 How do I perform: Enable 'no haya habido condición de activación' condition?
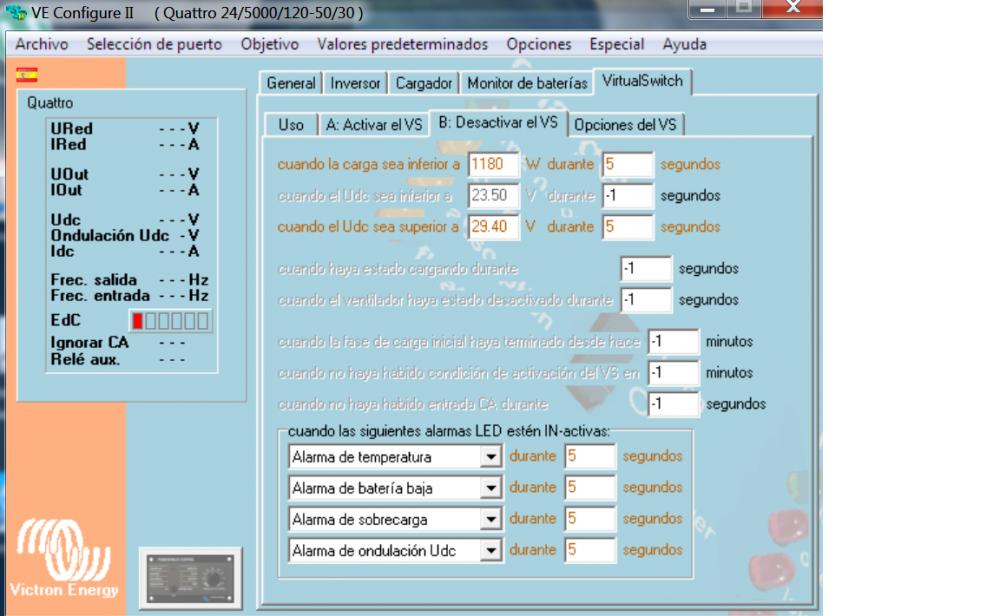tap(459, 373)
